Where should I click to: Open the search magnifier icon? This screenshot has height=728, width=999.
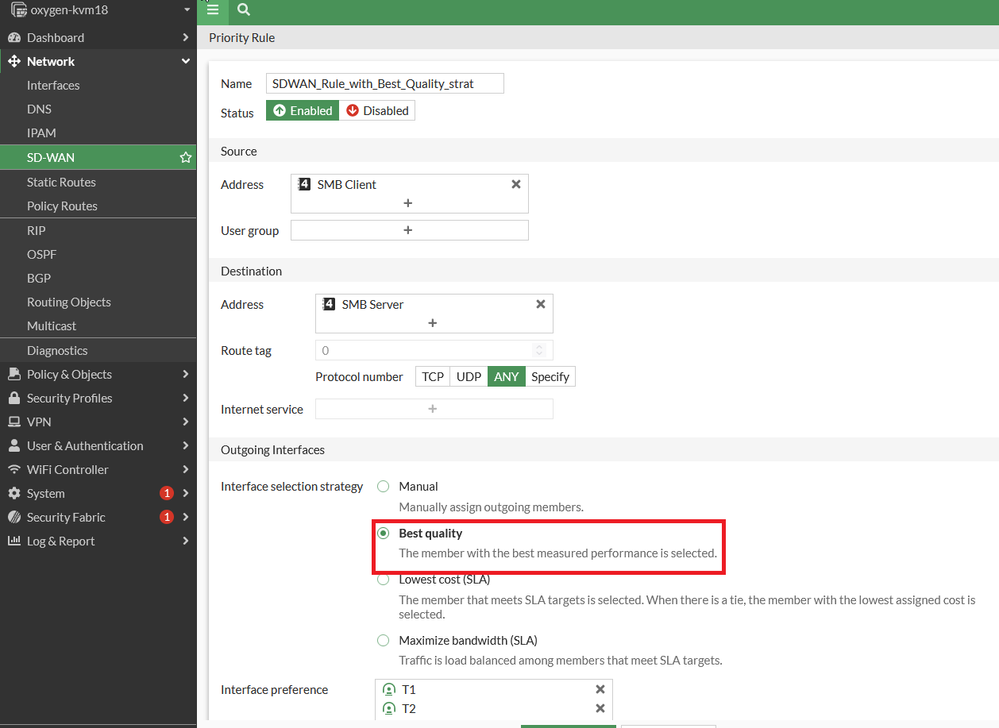click(x=243, y=10)
